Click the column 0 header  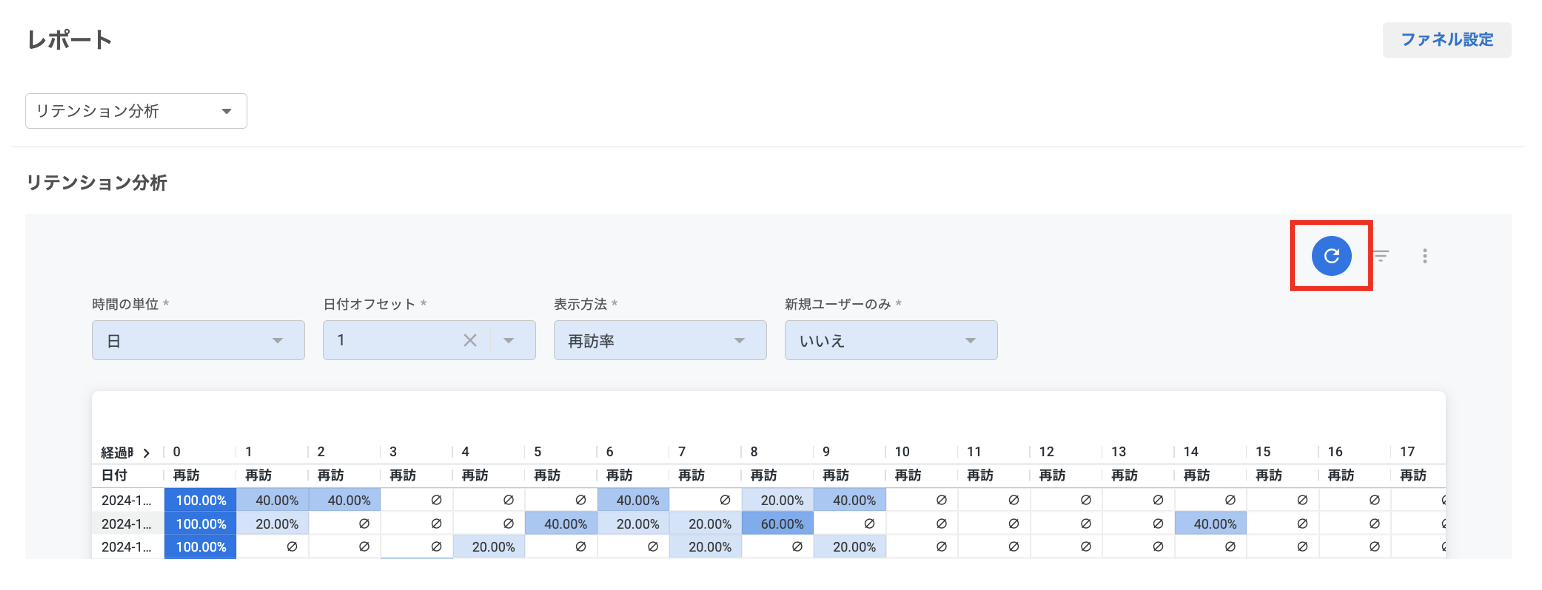177,452
